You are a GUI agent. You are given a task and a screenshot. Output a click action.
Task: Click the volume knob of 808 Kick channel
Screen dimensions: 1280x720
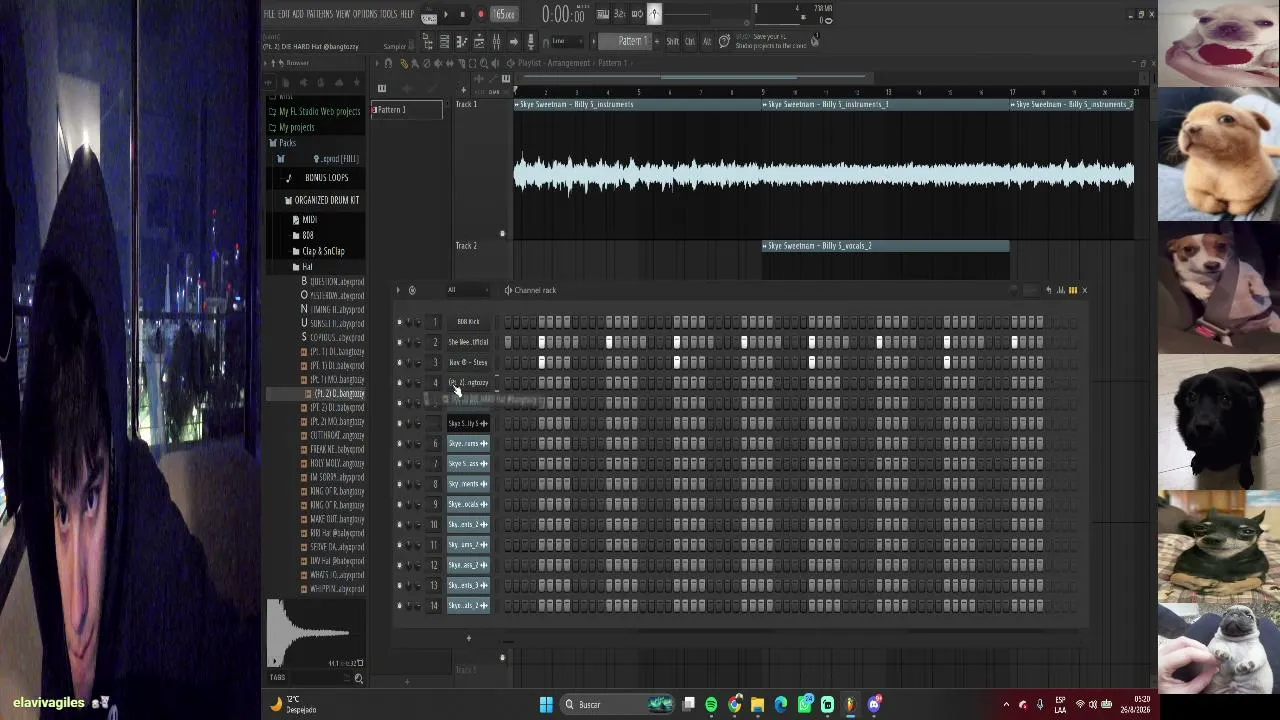coord(418,322)
